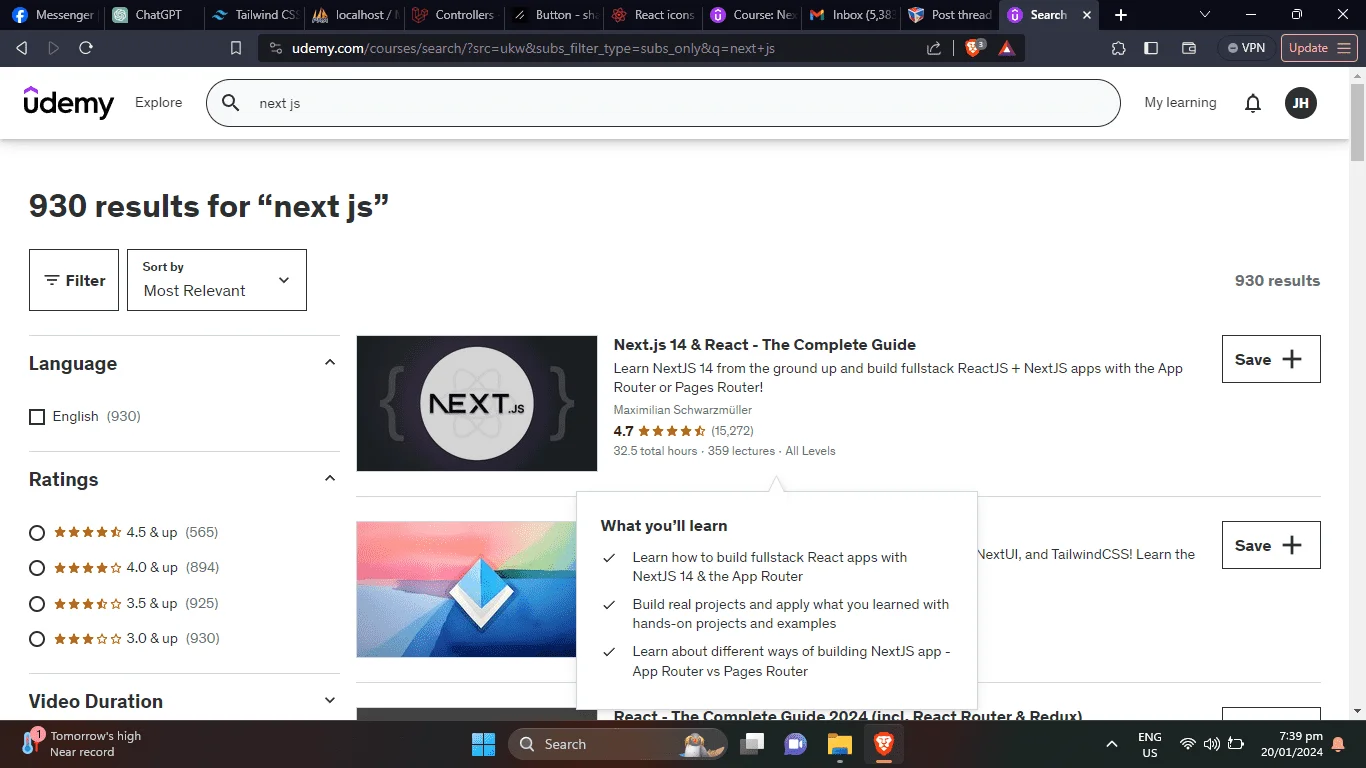Image resolution: width=1366 pixels, height=768 pixels.
Task: Click the Brave browser taskbar icon
Action: 883,744
